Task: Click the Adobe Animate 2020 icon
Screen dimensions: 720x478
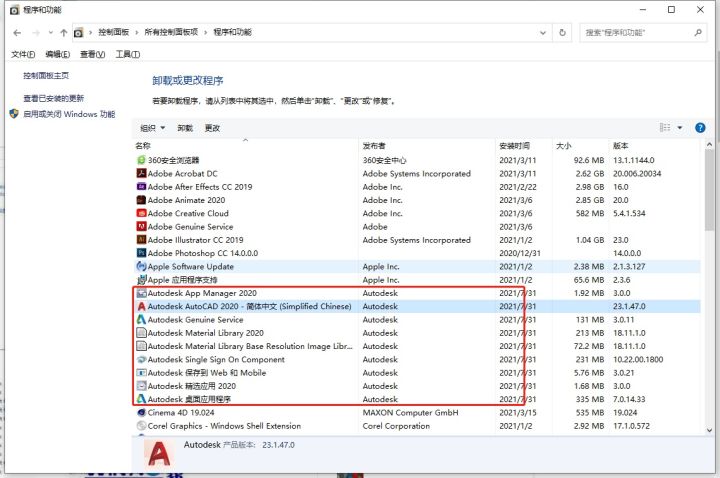Action: click(141, 200)
